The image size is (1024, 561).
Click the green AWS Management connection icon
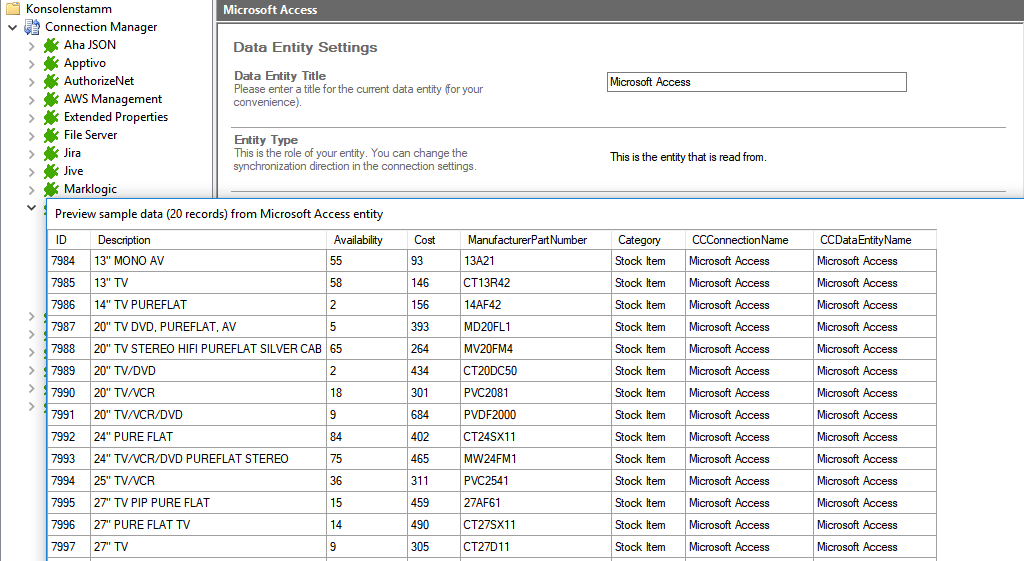tap(51, 99)
